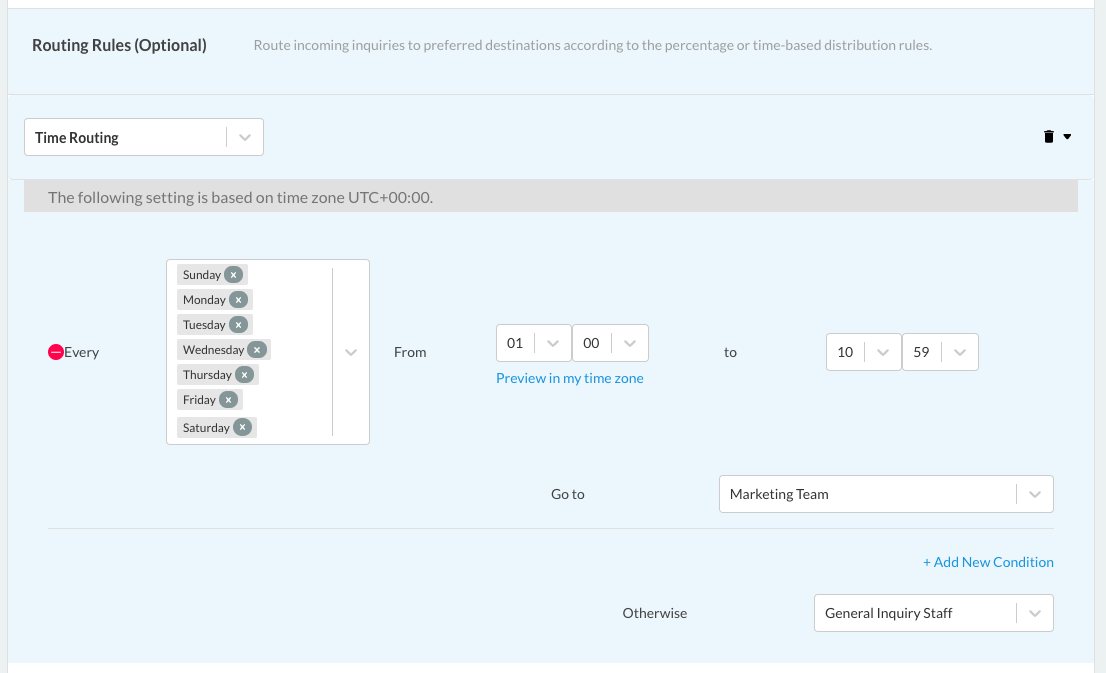Click the Sunday day tag label

pos(202,274)
